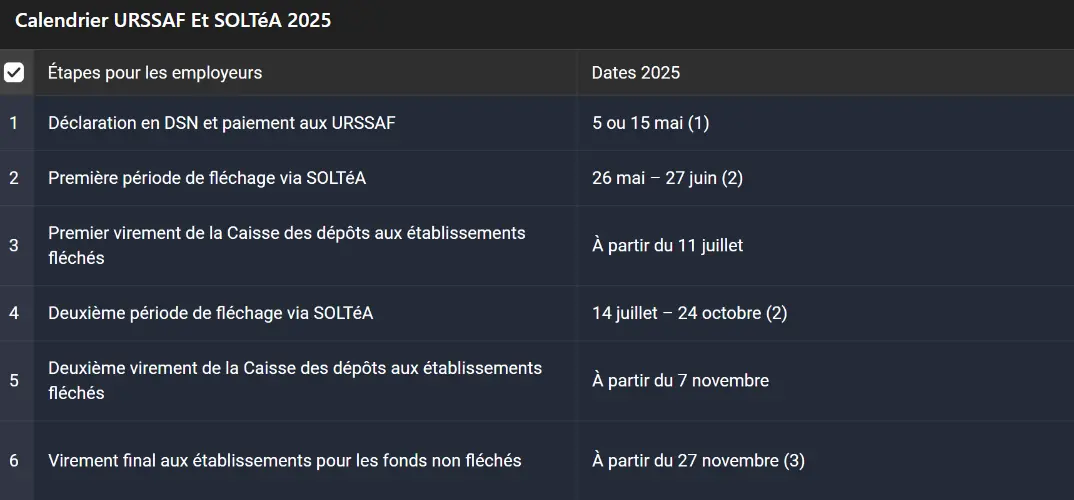Click 'Déclaration en DSN et paiement aux URSSAF' cell

tap(221, 123)
